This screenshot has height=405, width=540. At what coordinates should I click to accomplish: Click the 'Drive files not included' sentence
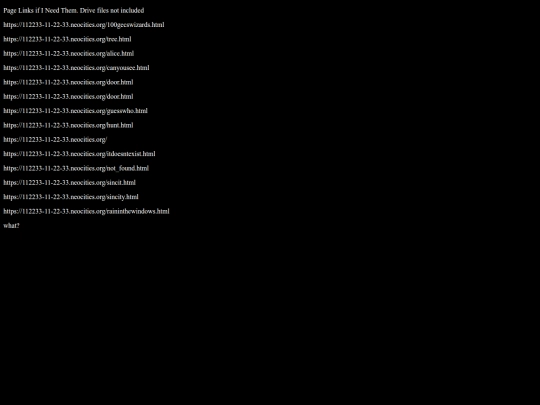point(112,11)
